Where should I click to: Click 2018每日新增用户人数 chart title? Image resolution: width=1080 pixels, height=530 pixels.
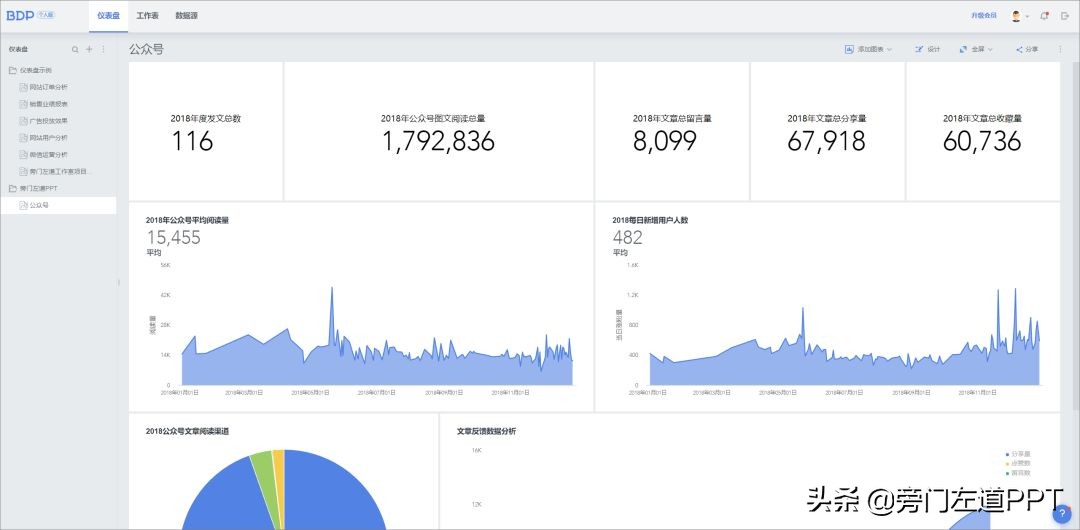(x=650, y=221)
